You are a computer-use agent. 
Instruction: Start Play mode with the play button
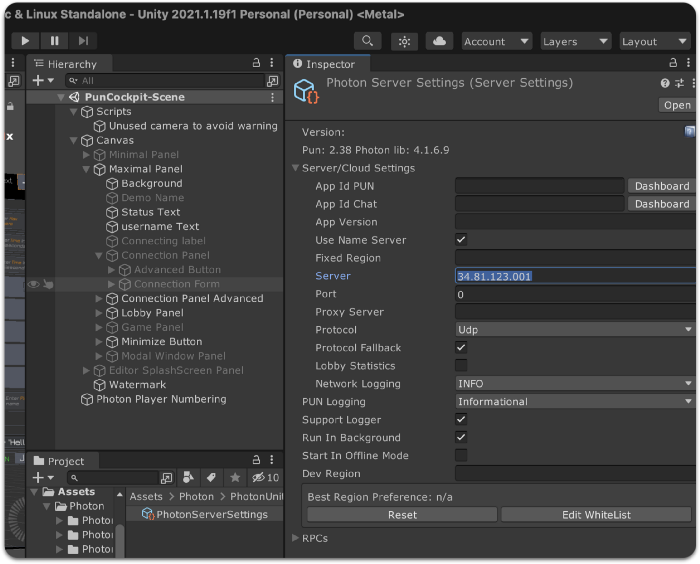pos(25,41)
